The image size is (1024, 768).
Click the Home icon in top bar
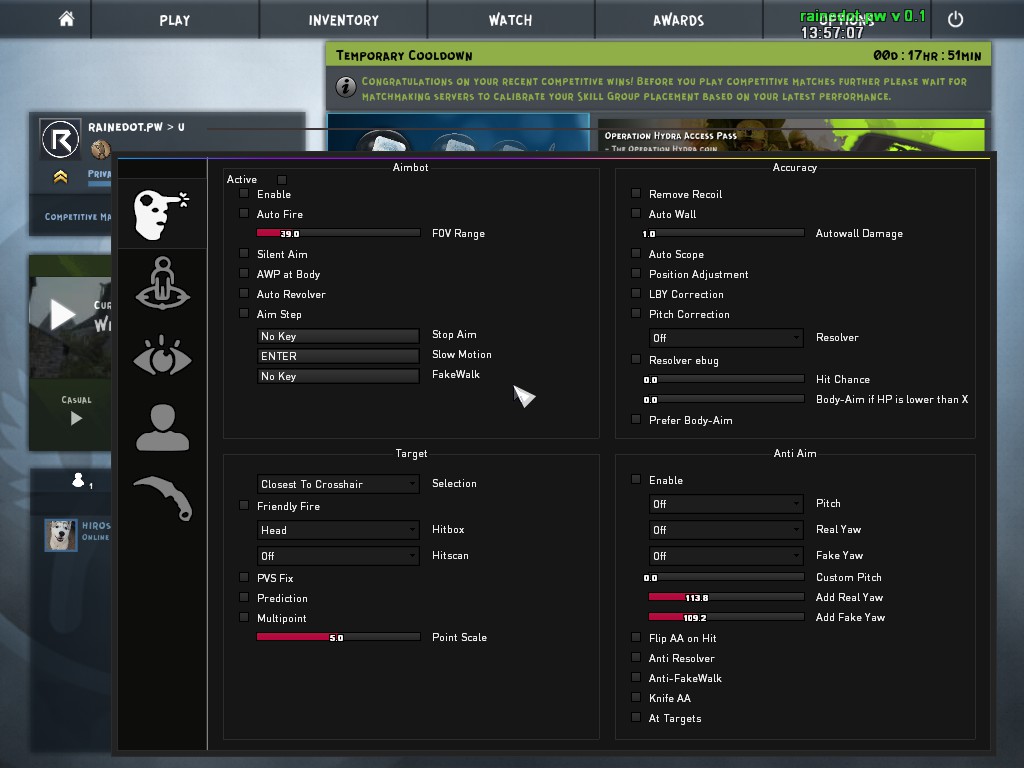tap(66, 19)
